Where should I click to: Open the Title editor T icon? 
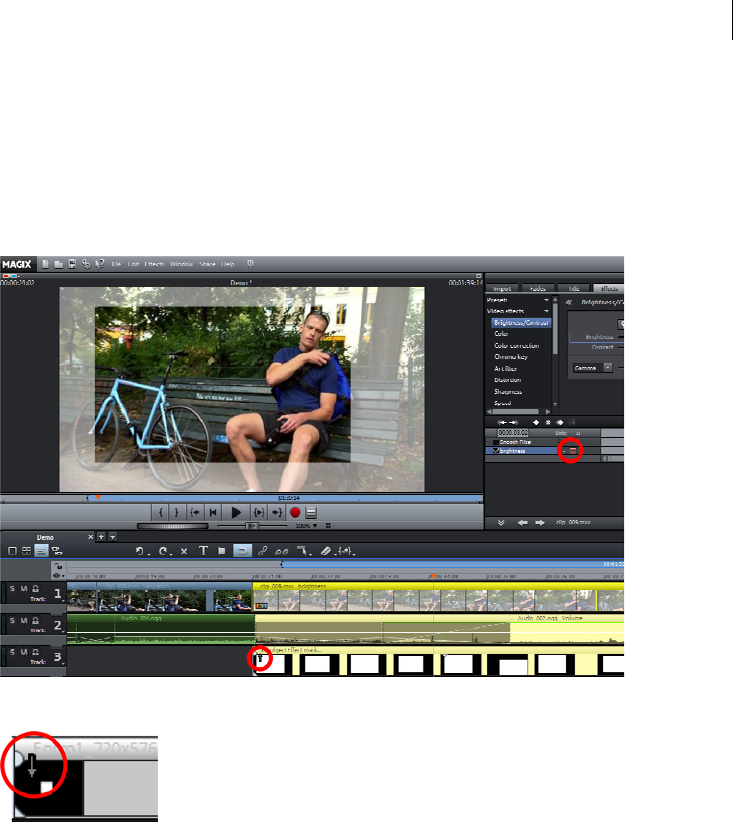[x=203, y=551]
